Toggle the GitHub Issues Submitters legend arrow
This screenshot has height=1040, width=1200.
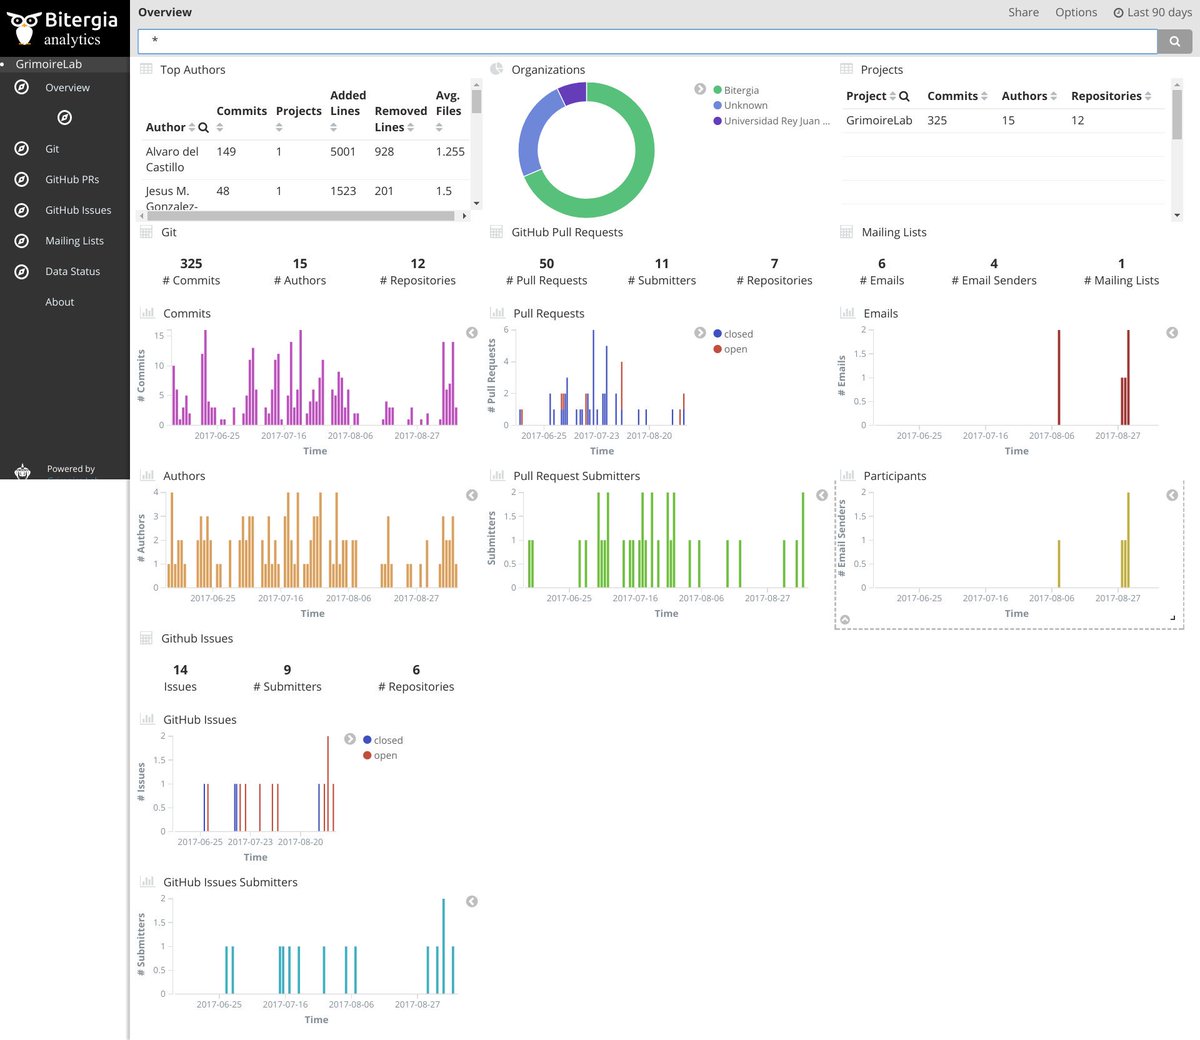pos(472,902)
